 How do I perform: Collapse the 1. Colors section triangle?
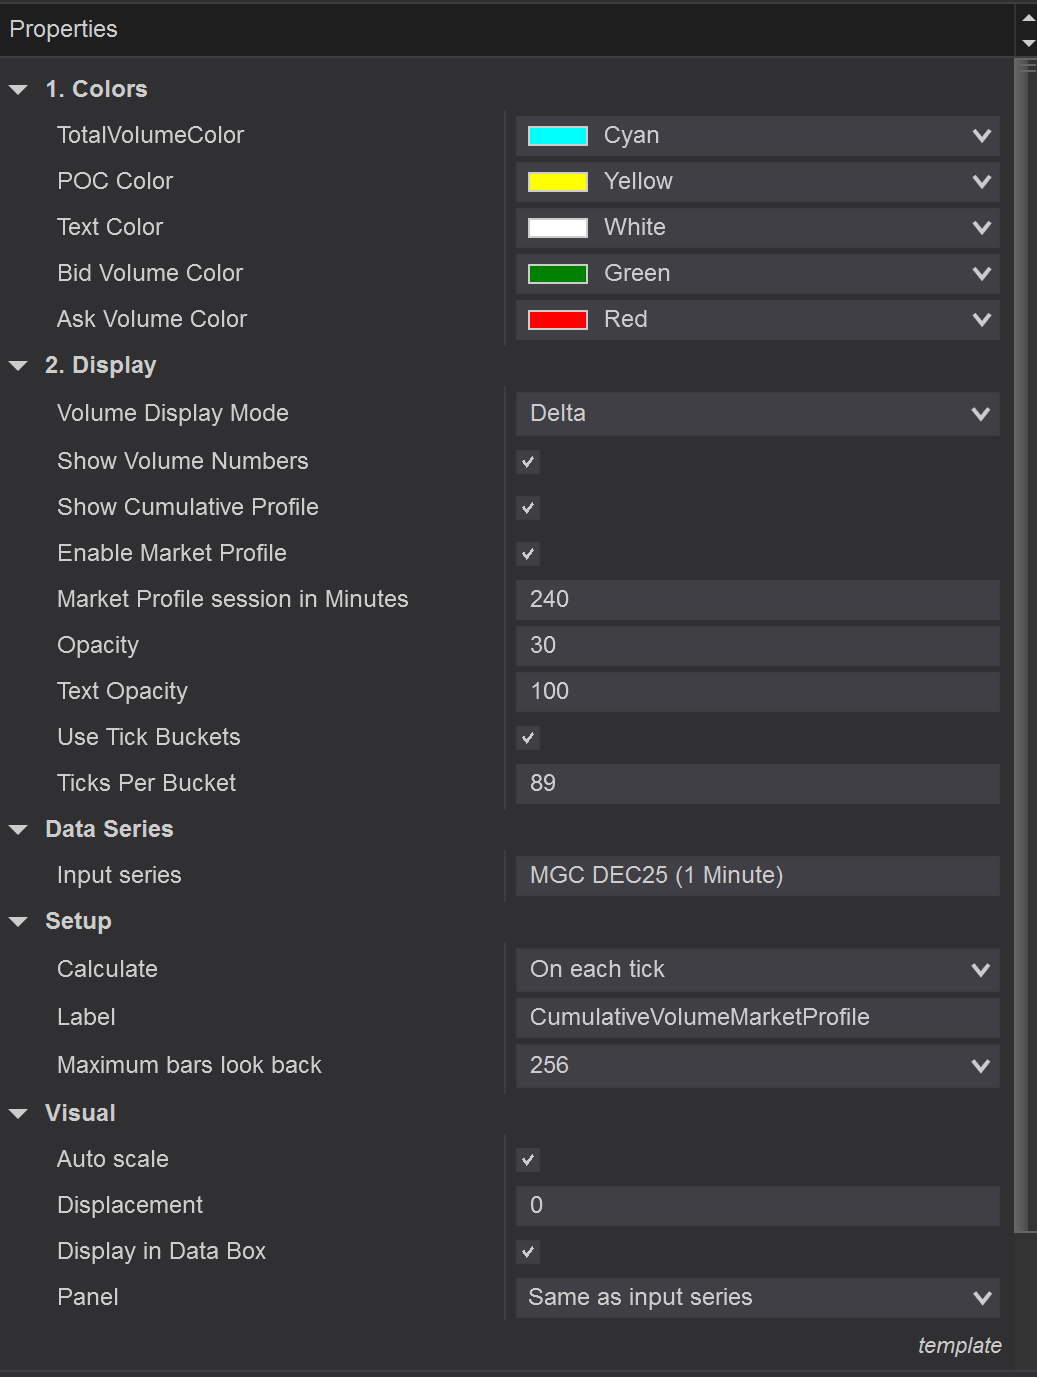pyautogui.click(x=18, y=90)
